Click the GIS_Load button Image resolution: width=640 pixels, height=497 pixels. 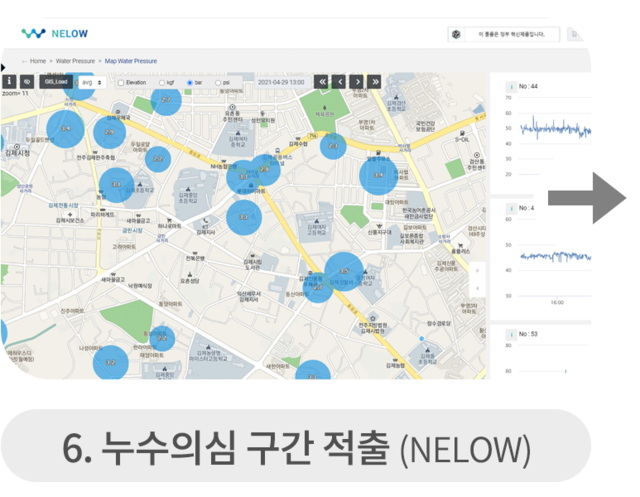coord(56,82)
